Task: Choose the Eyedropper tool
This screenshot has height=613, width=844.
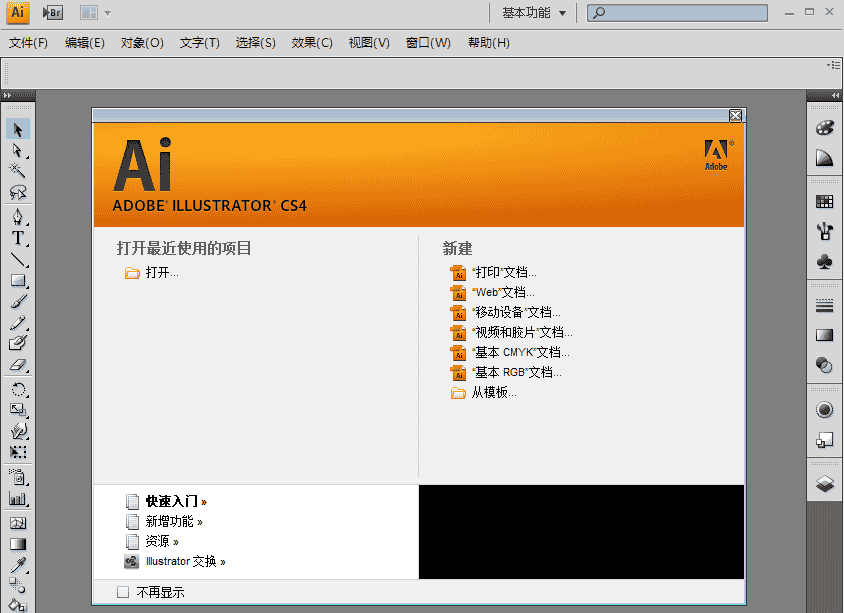Action: click(x=16, y=565)
